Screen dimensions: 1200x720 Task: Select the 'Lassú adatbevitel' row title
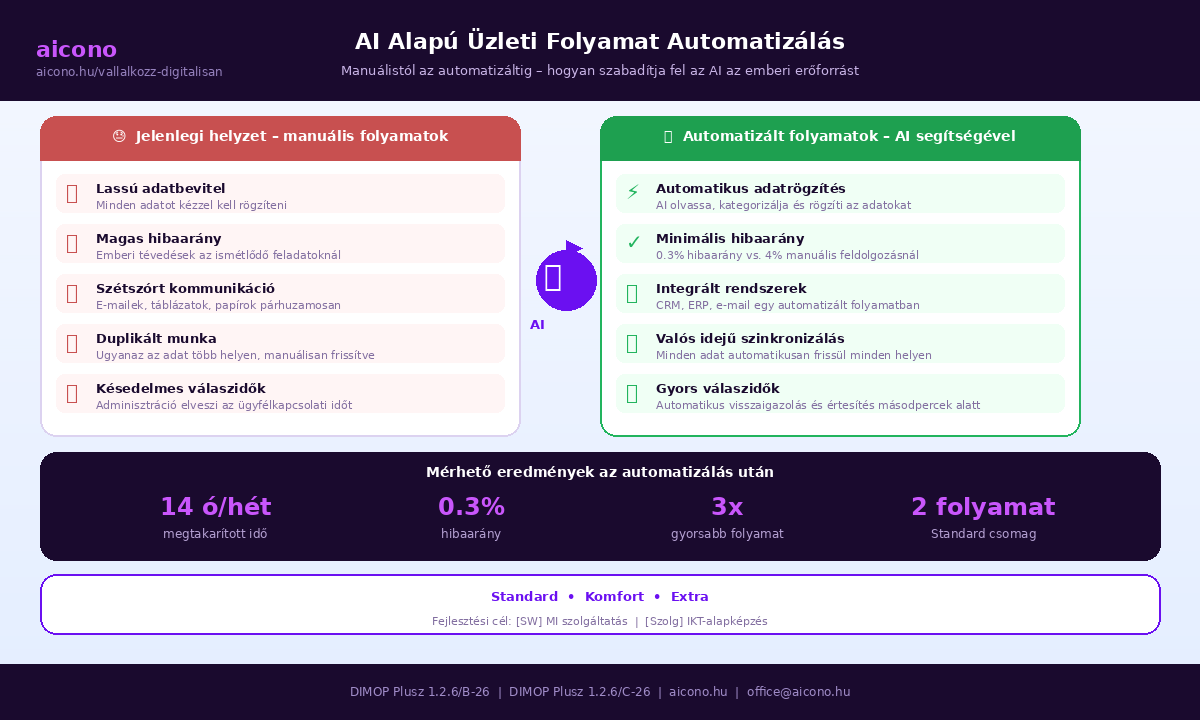pos(160,188)
